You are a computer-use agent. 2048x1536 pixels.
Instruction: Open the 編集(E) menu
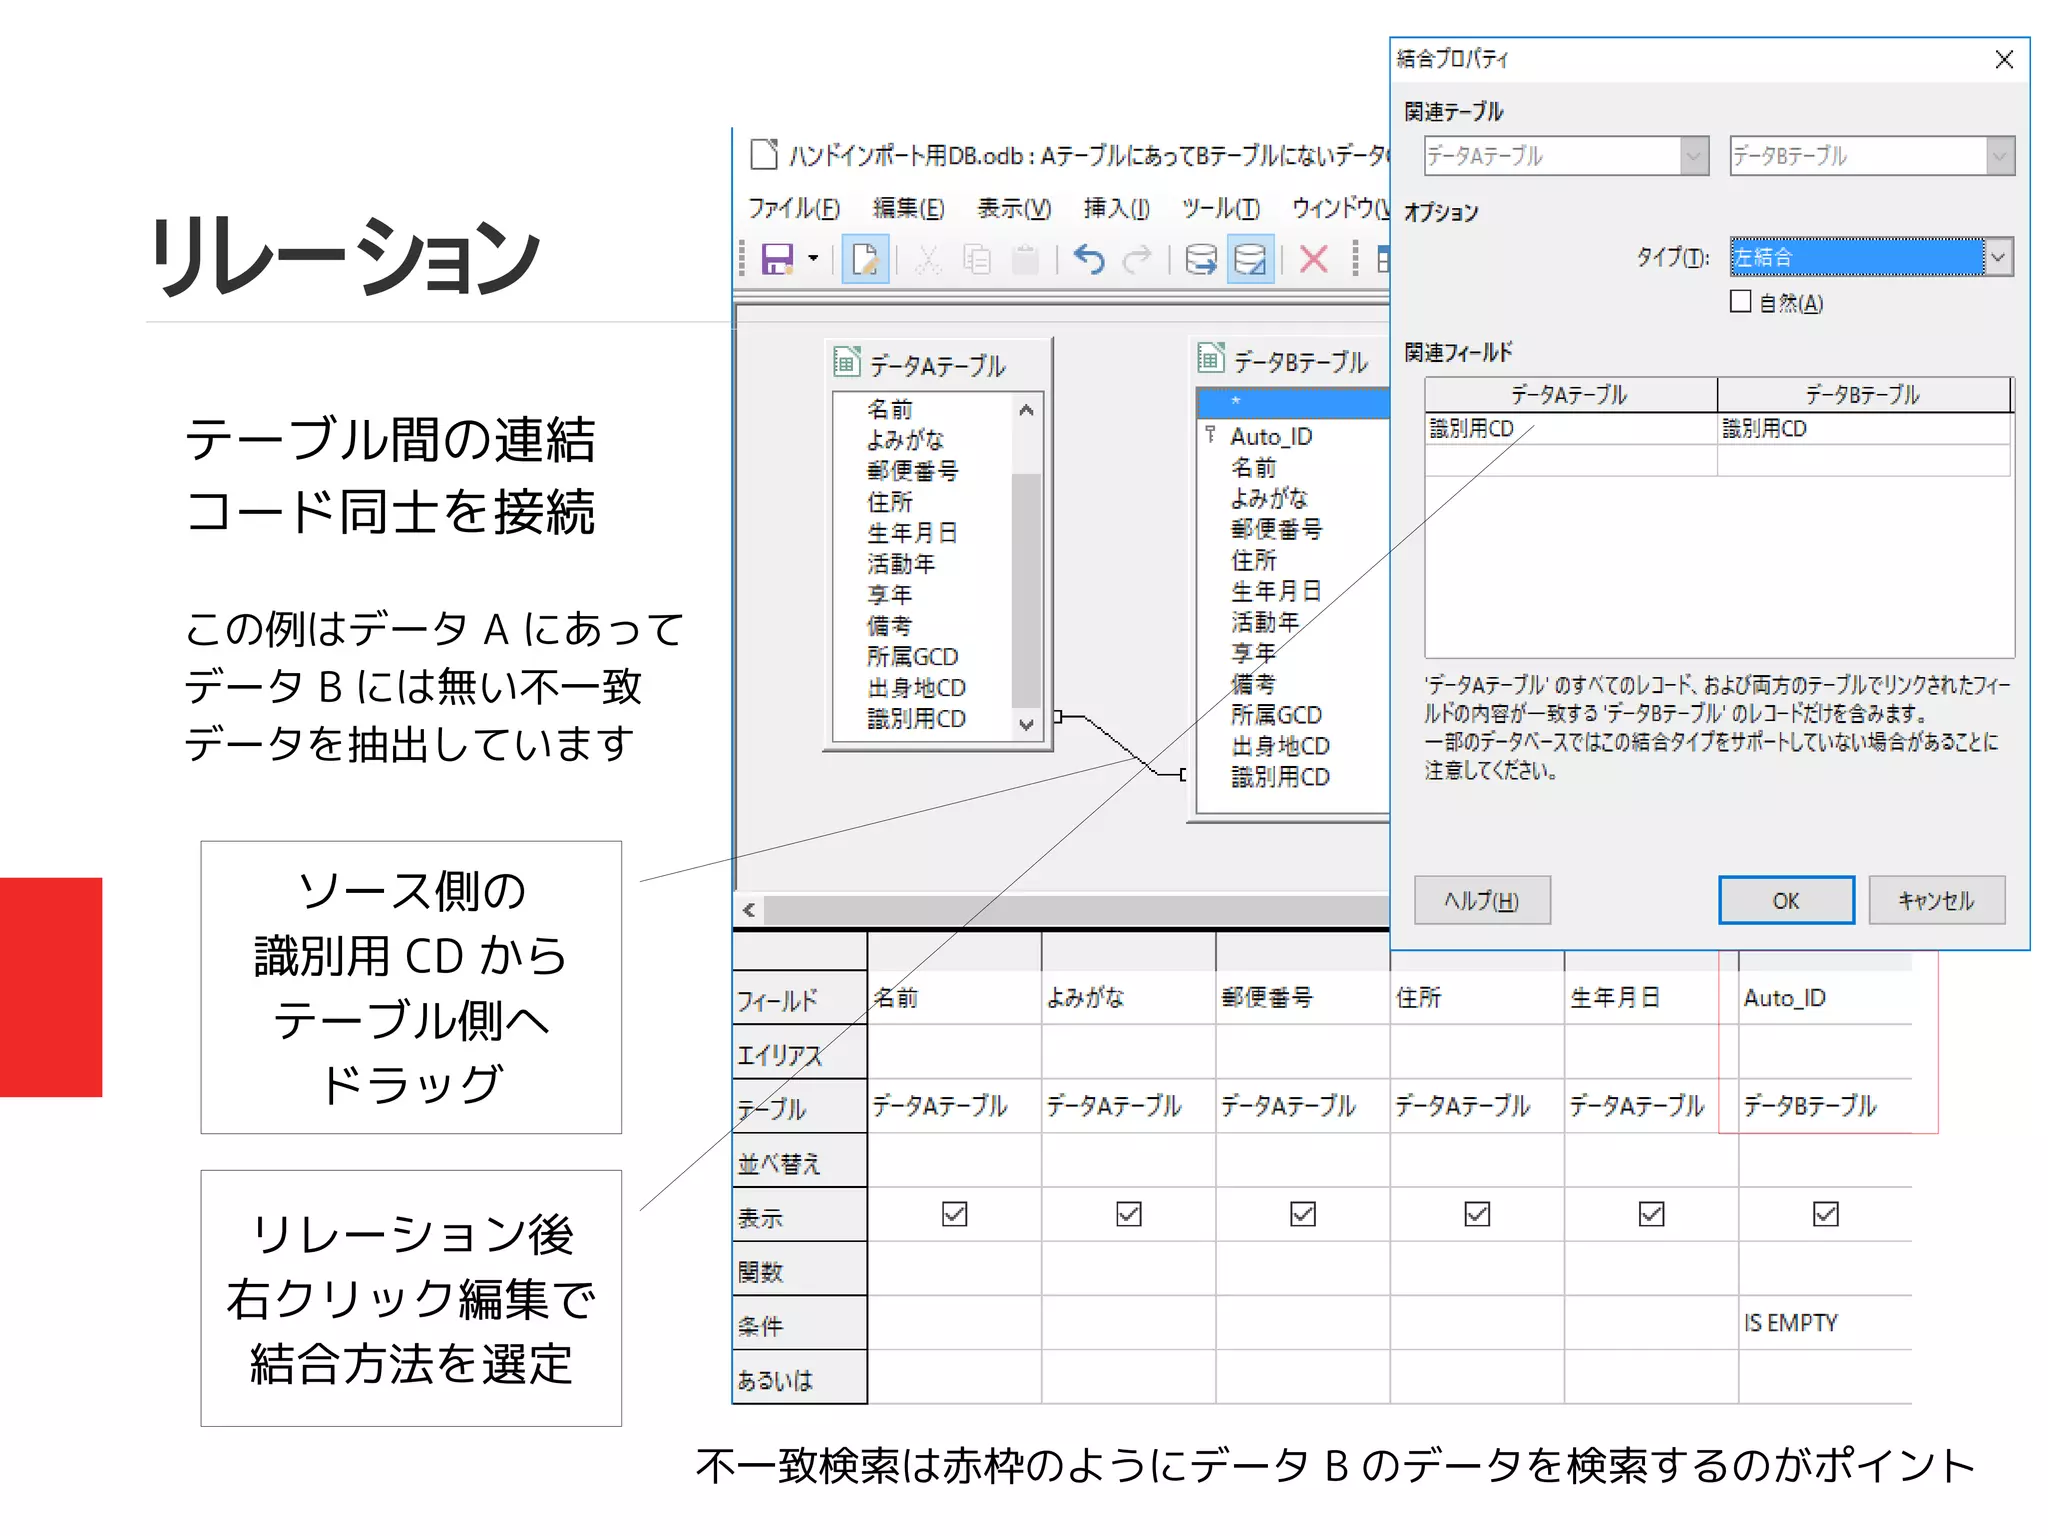908,208
